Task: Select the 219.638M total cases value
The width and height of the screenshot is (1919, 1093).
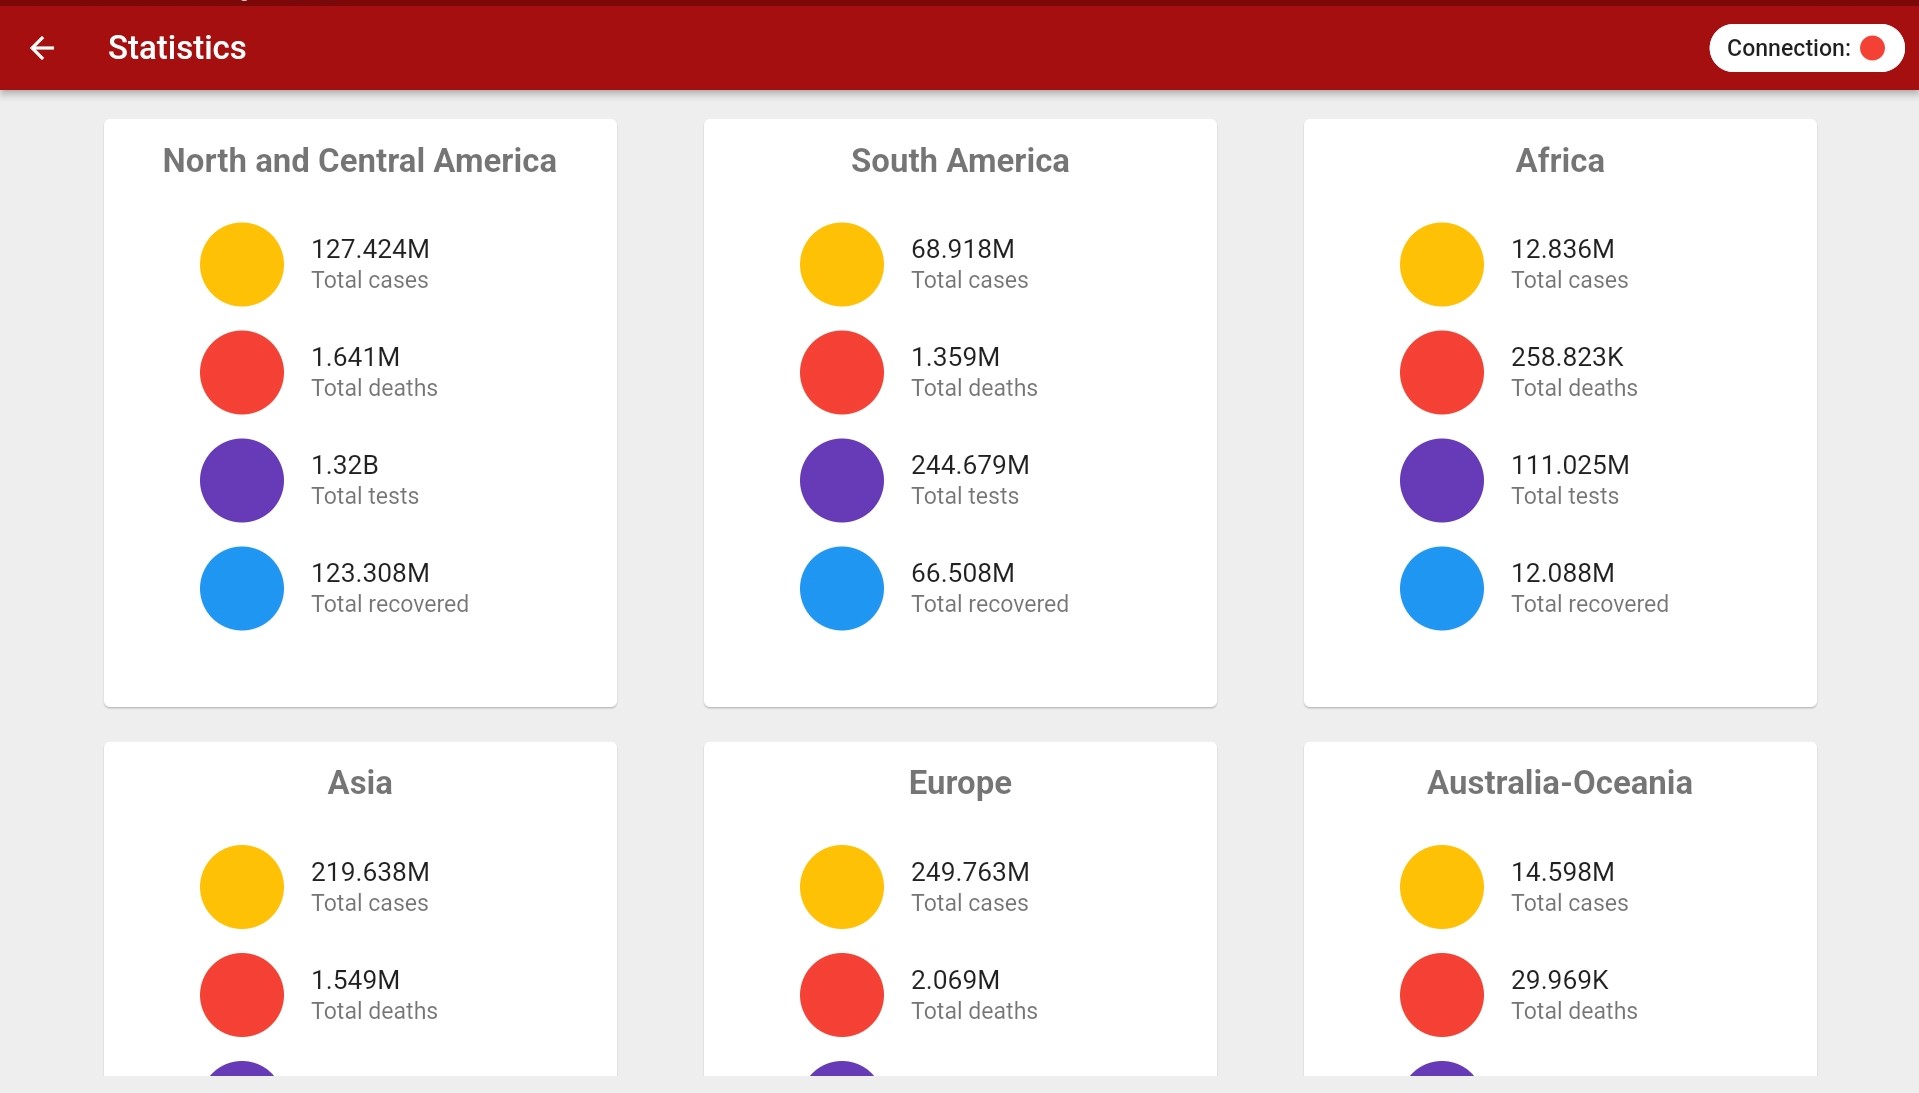Action: coord(370,872)
